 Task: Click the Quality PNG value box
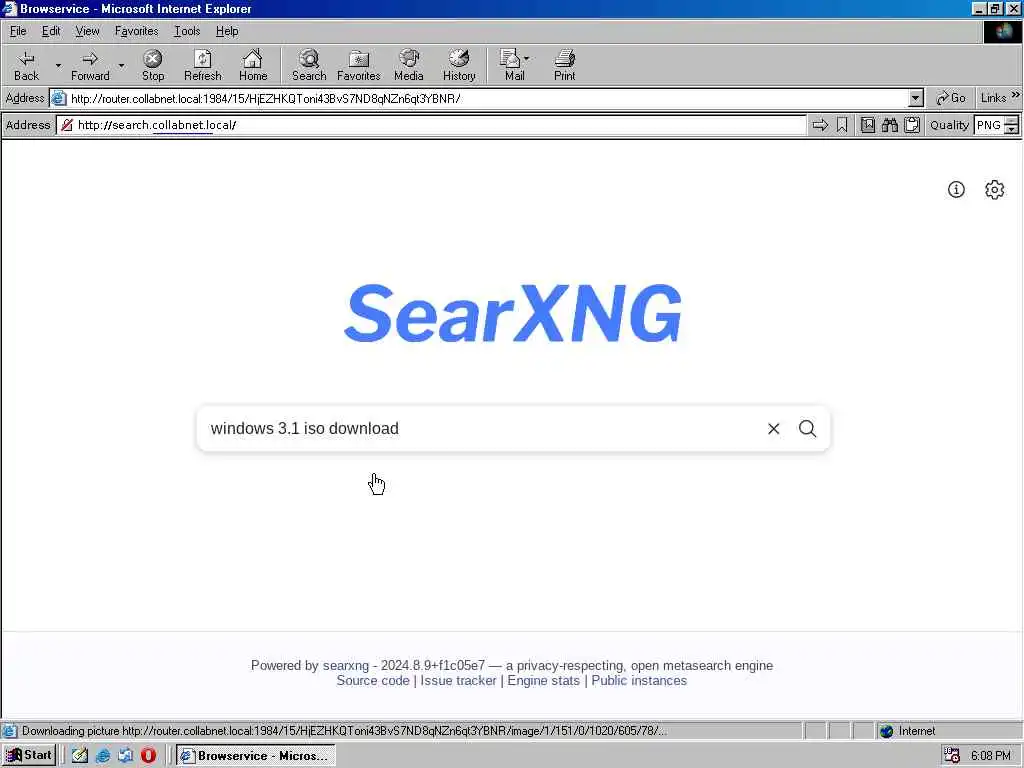click(x=989, y=125)
